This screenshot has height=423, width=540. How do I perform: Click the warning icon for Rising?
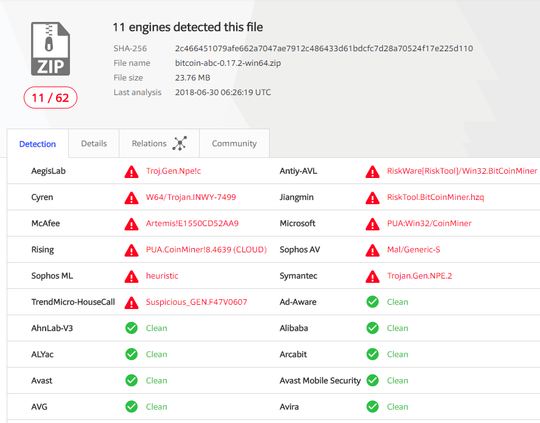[132, 250]
